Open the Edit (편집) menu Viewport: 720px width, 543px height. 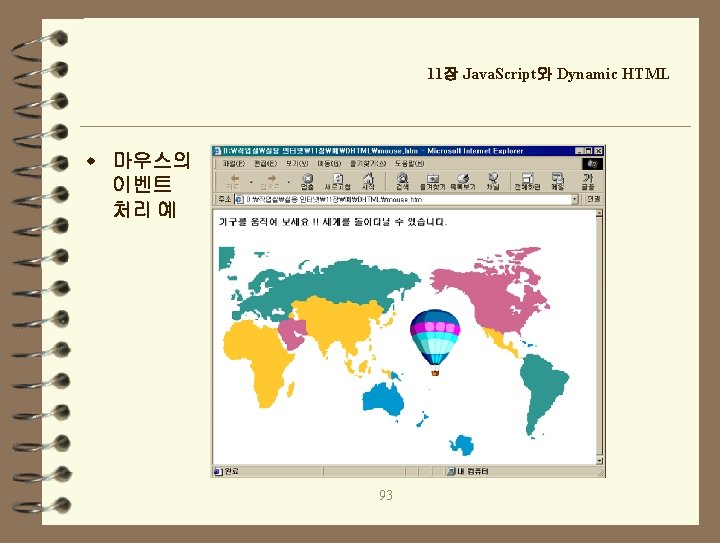(265, 163)
